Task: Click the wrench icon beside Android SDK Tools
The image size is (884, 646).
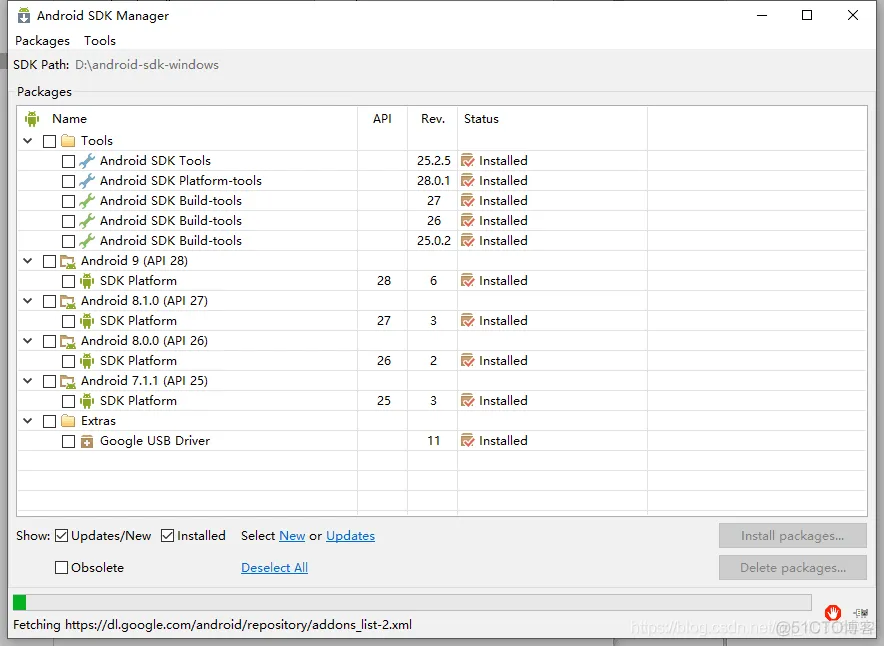Action: [87, 161]
